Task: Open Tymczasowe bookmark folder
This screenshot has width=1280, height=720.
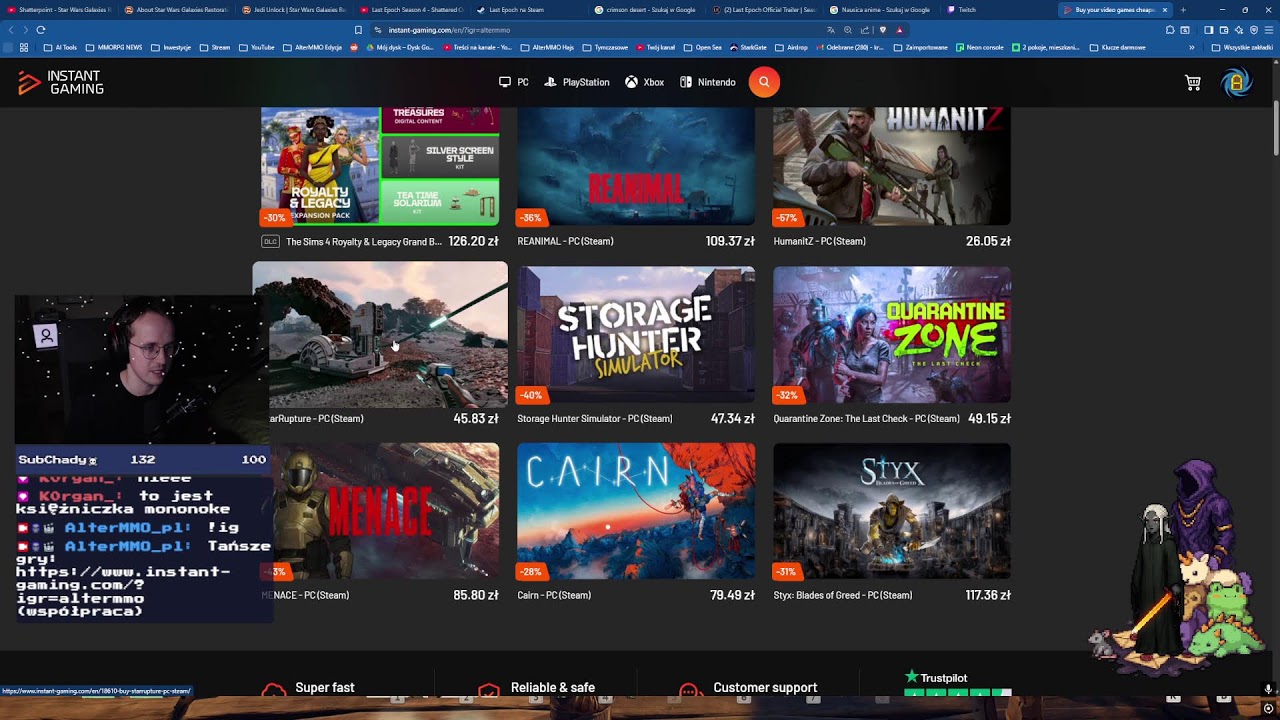Action: point(604,47)
